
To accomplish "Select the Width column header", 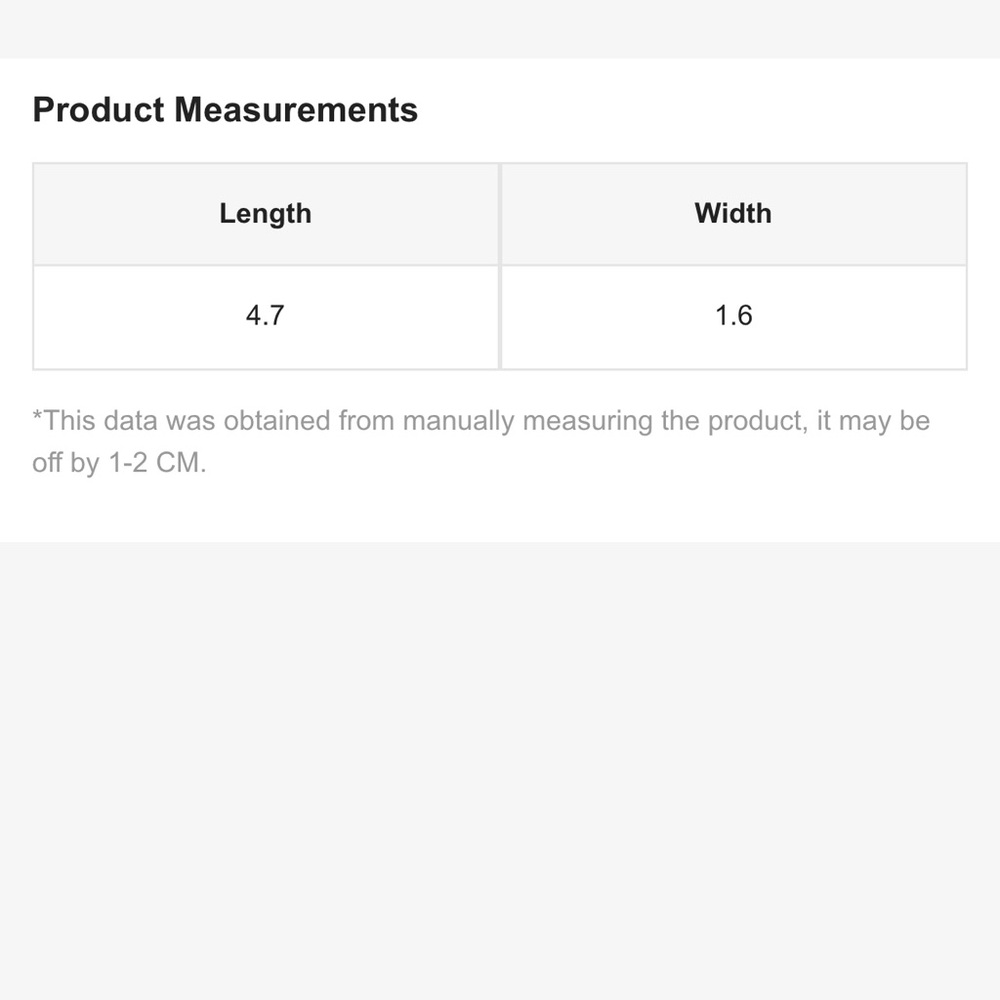I will [x=734, y=214].
